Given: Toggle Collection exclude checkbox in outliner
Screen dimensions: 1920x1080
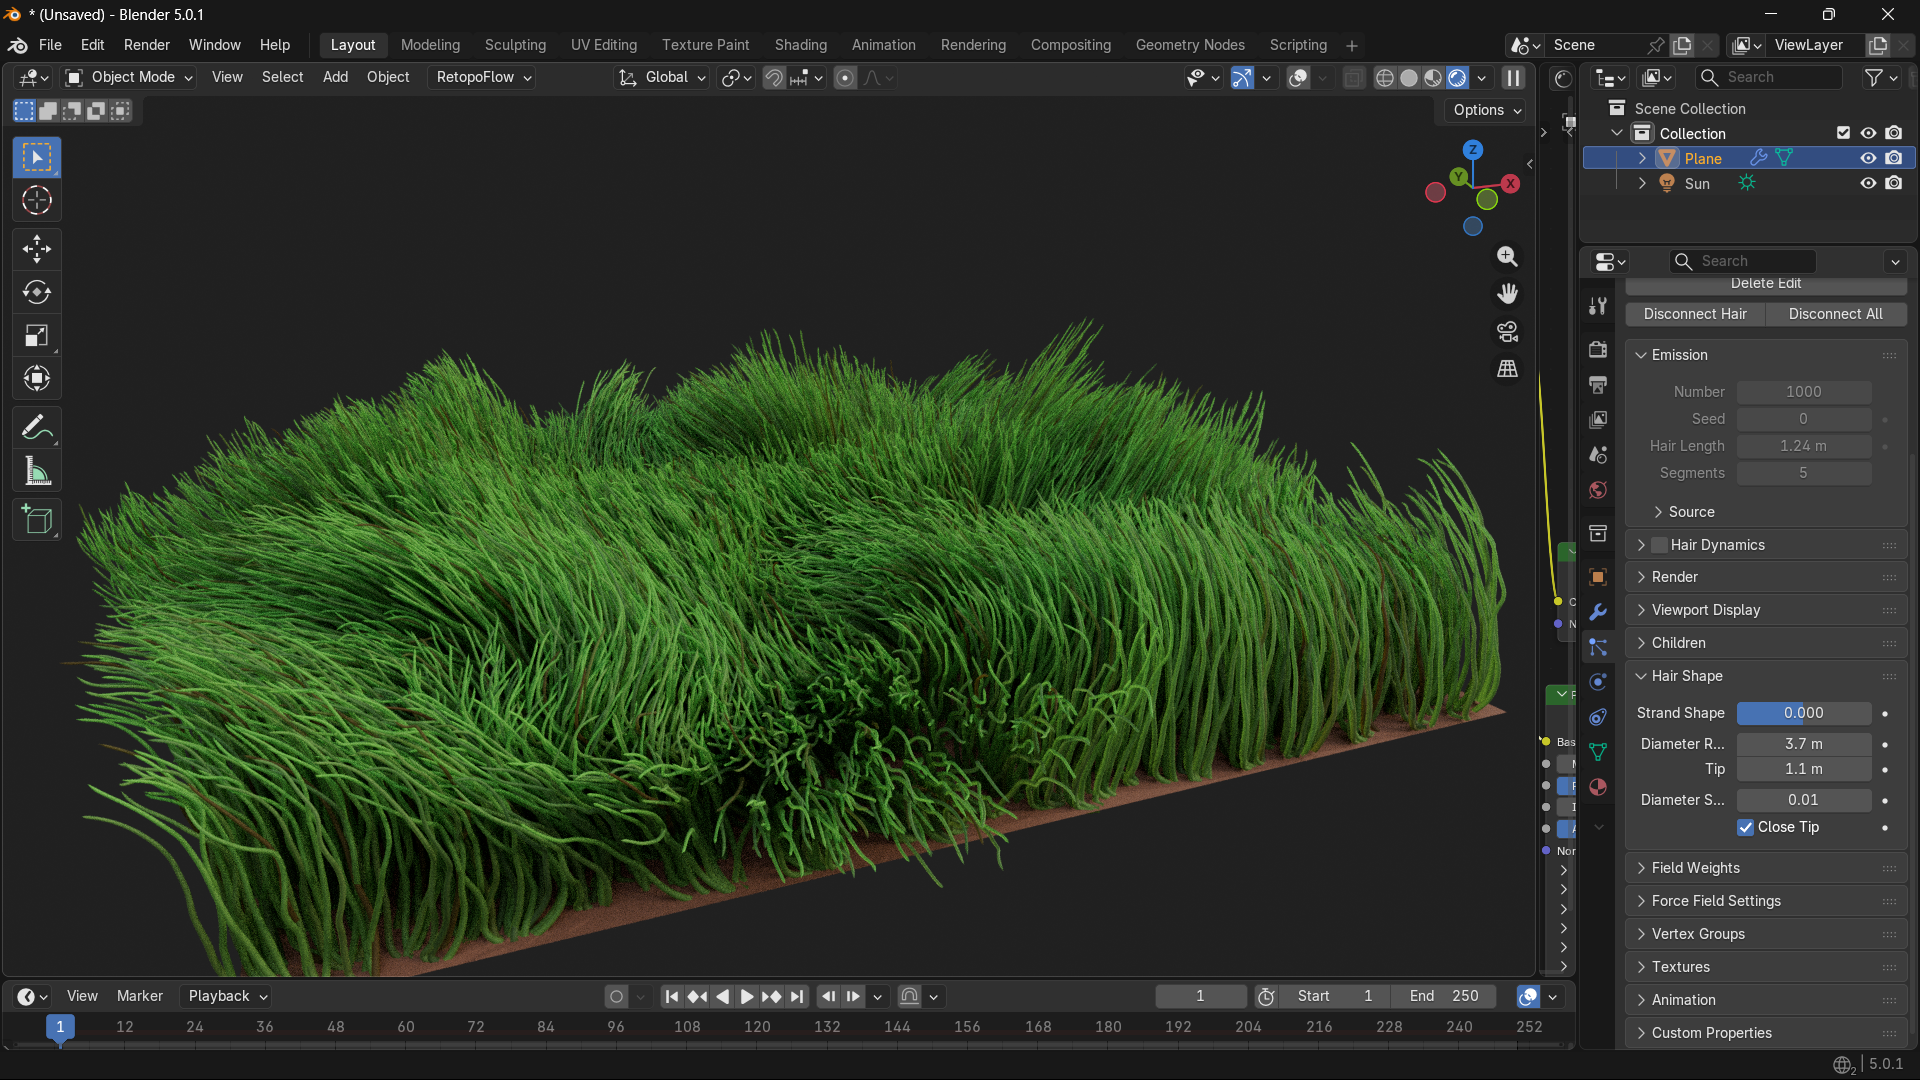Looking at the screenshot, I should pos(1843,133).
